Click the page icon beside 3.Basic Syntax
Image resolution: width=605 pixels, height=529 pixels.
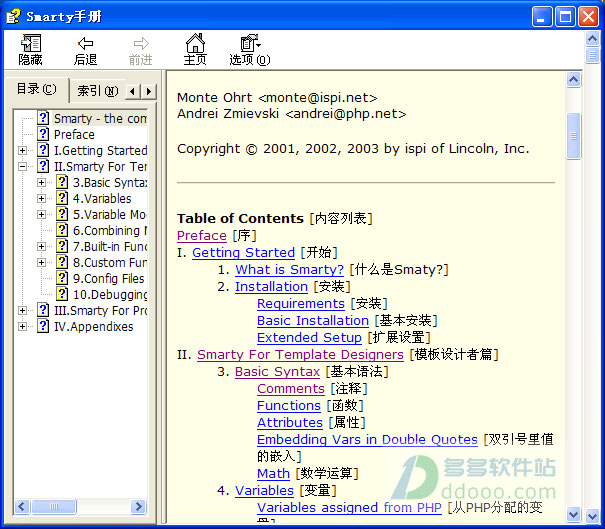[62, 182]
